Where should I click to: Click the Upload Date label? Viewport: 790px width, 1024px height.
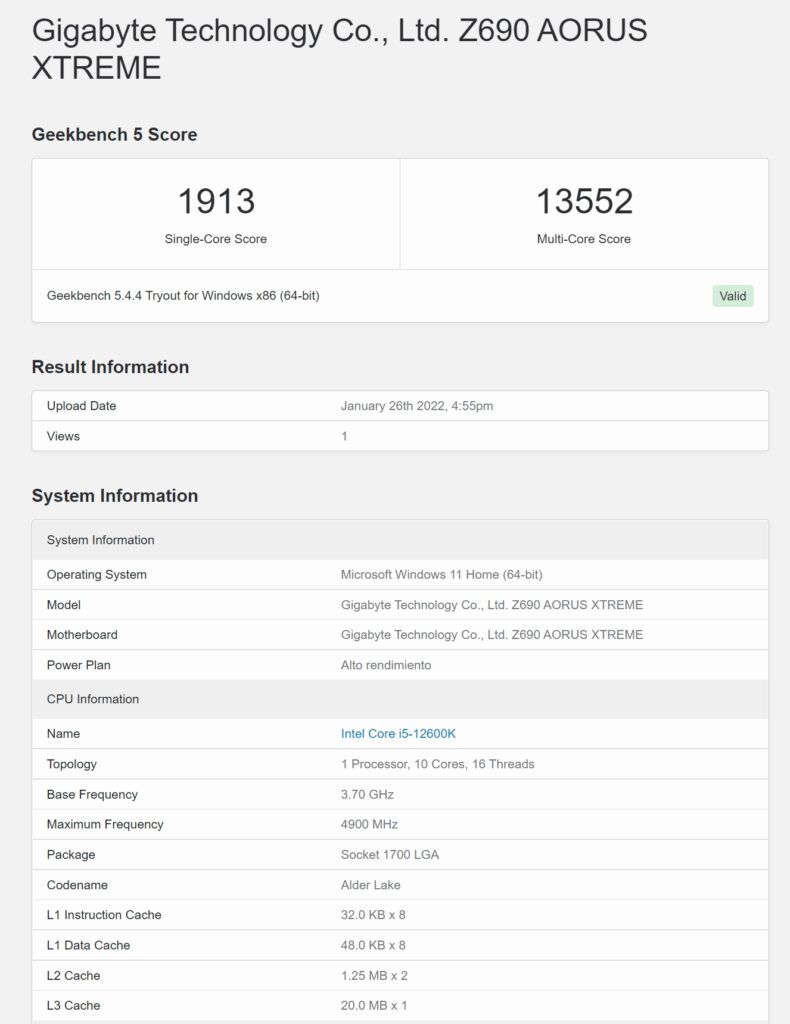tap(82, 406)
